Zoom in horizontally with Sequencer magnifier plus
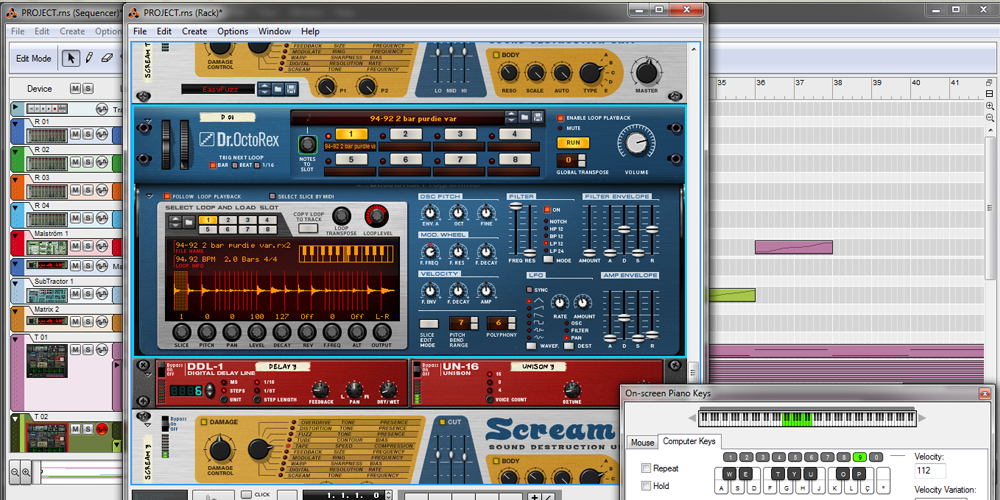The image size is (1000, 500). coord(26,472)
